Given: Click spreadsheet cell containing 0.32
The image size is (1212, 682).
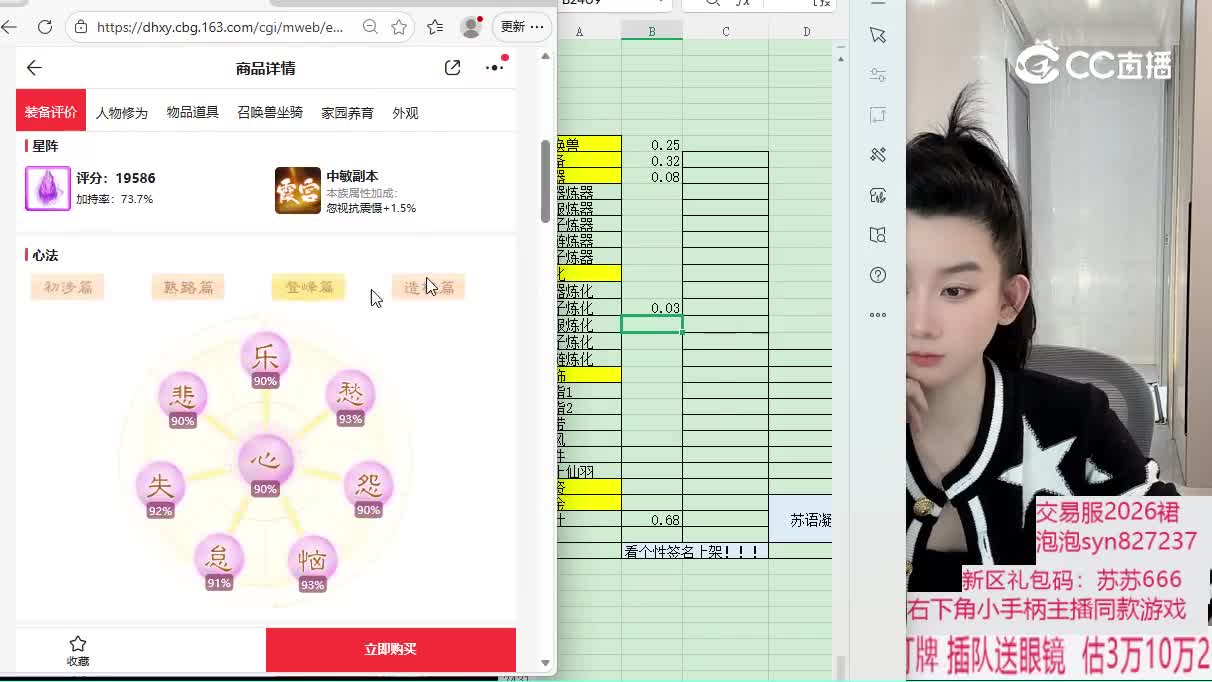Looking at the screenshot, I should 652,161.
